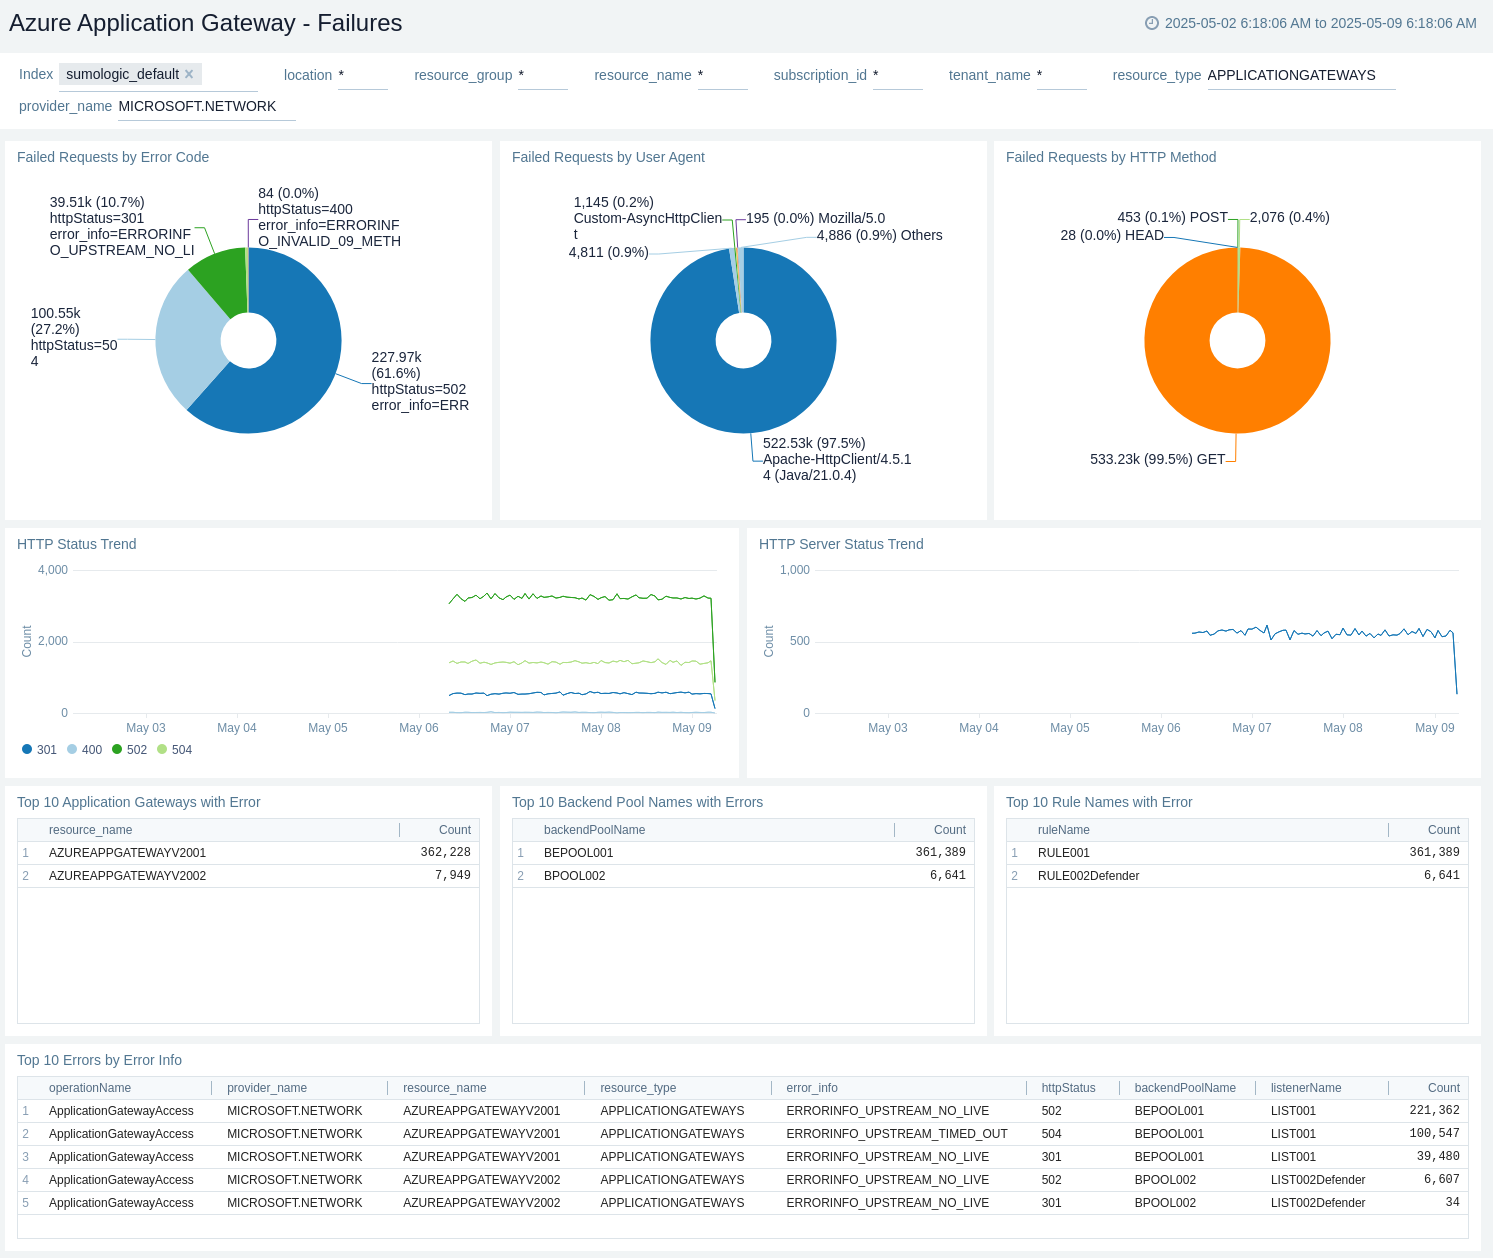Image resolution: width=1493 pixels, height=1258 pixels.
Task: Click the Top 10 Errors by Error Info title
Action: [x=99, y=1060]
